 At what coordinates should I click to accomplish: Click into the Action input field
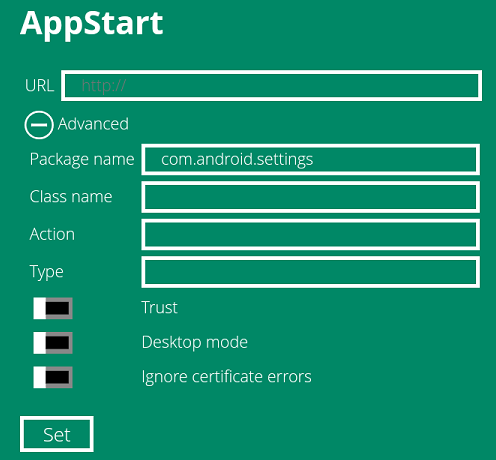point(311,234)
